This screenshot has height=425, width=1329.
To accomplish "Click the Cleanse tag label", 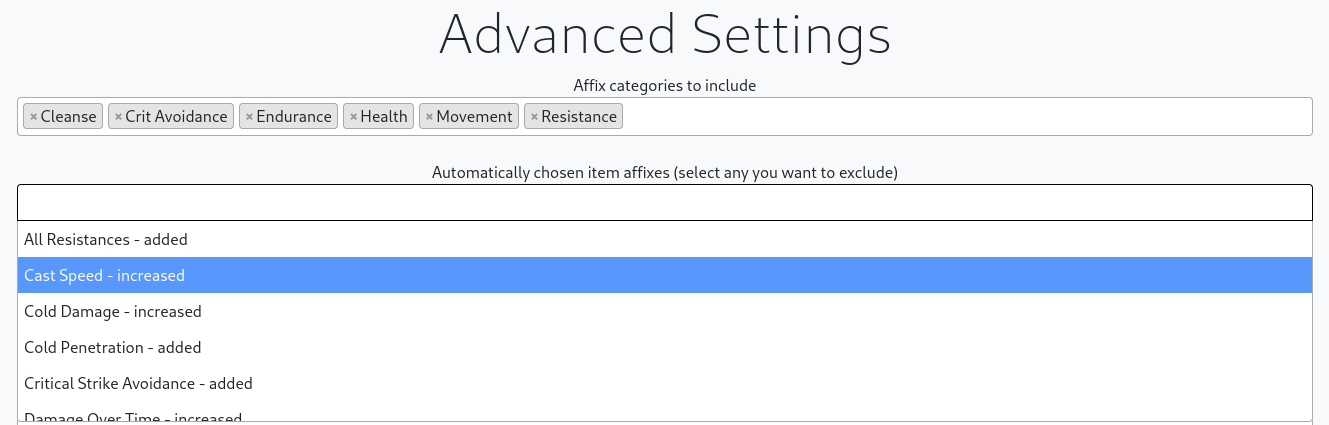I will pos(69,117).
